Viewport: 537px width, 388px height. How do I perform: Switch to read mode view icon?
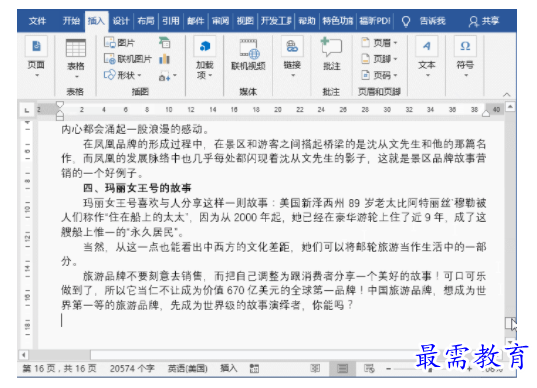(315, 368)
